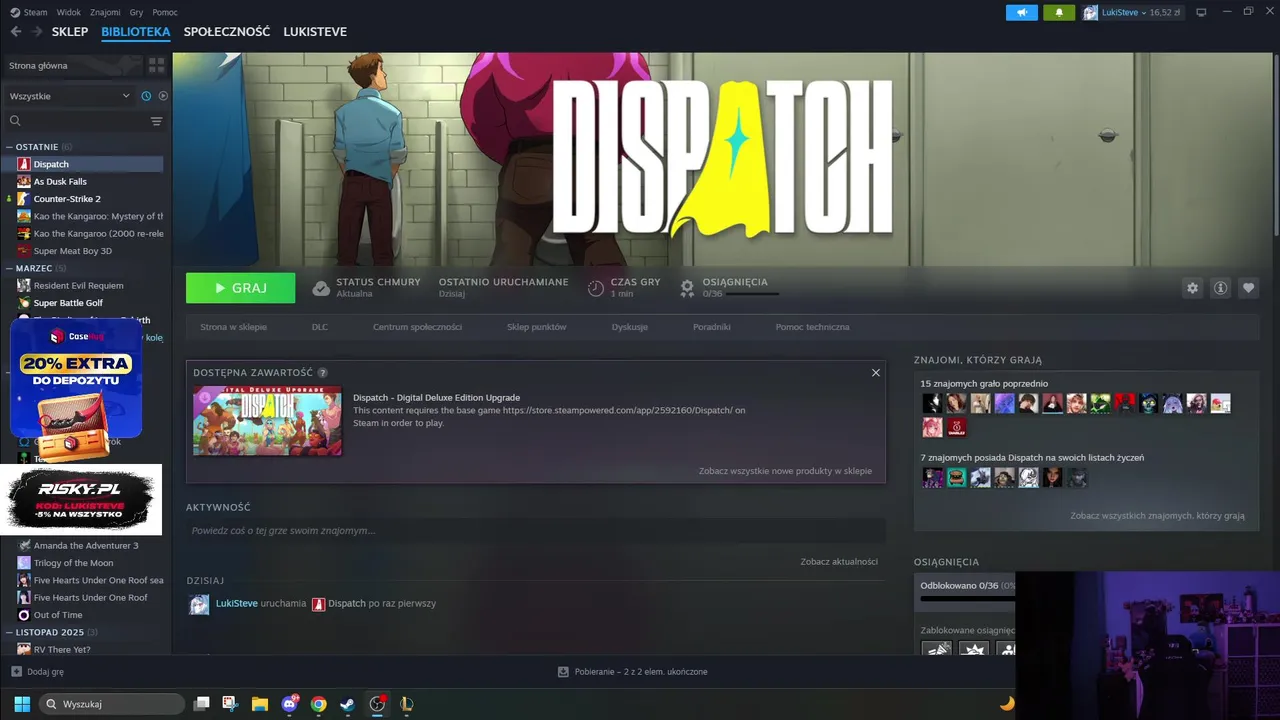
Task: Open the playtime clock icon
Action: (595, 288)
